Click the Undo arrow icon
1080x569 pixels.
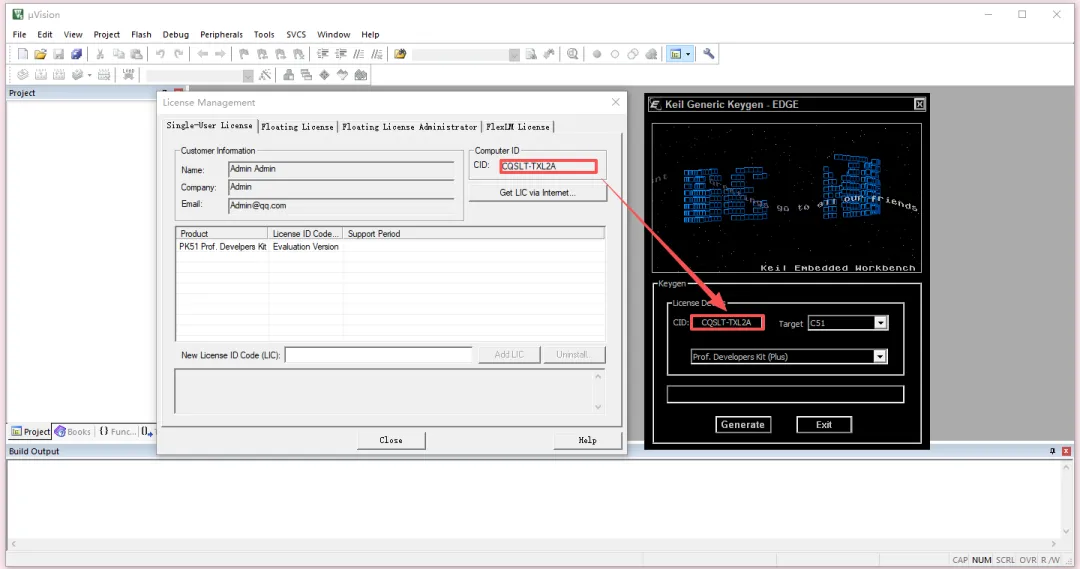(x=160, y=54)
